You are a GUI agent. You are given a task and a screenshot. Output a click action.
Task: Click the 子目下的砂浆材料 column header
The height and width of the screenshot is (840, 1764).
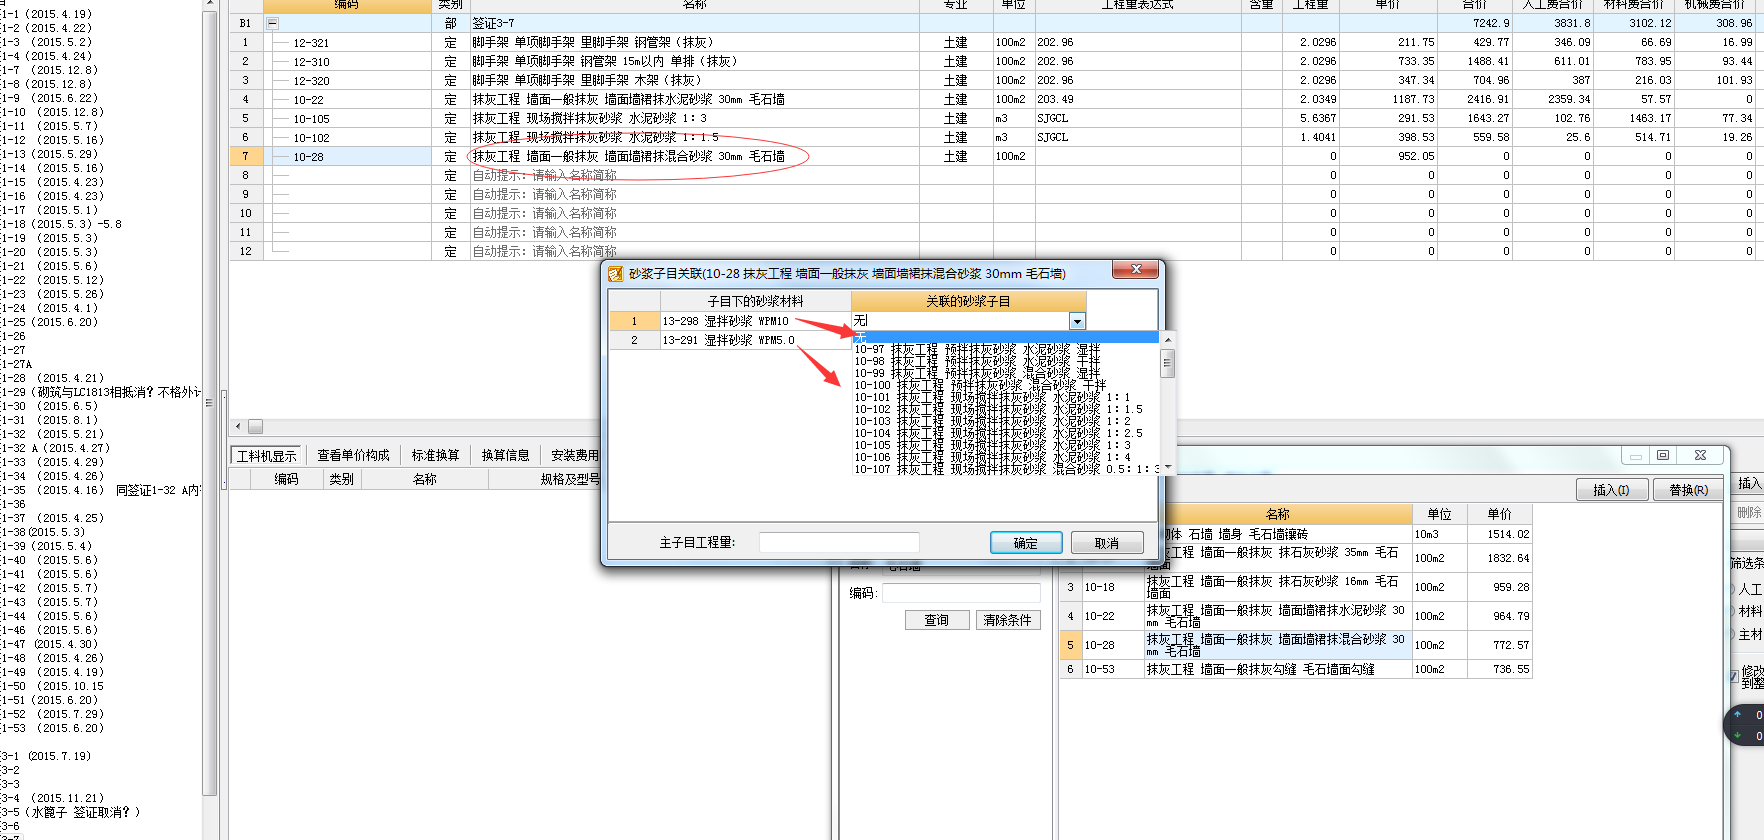756,301
